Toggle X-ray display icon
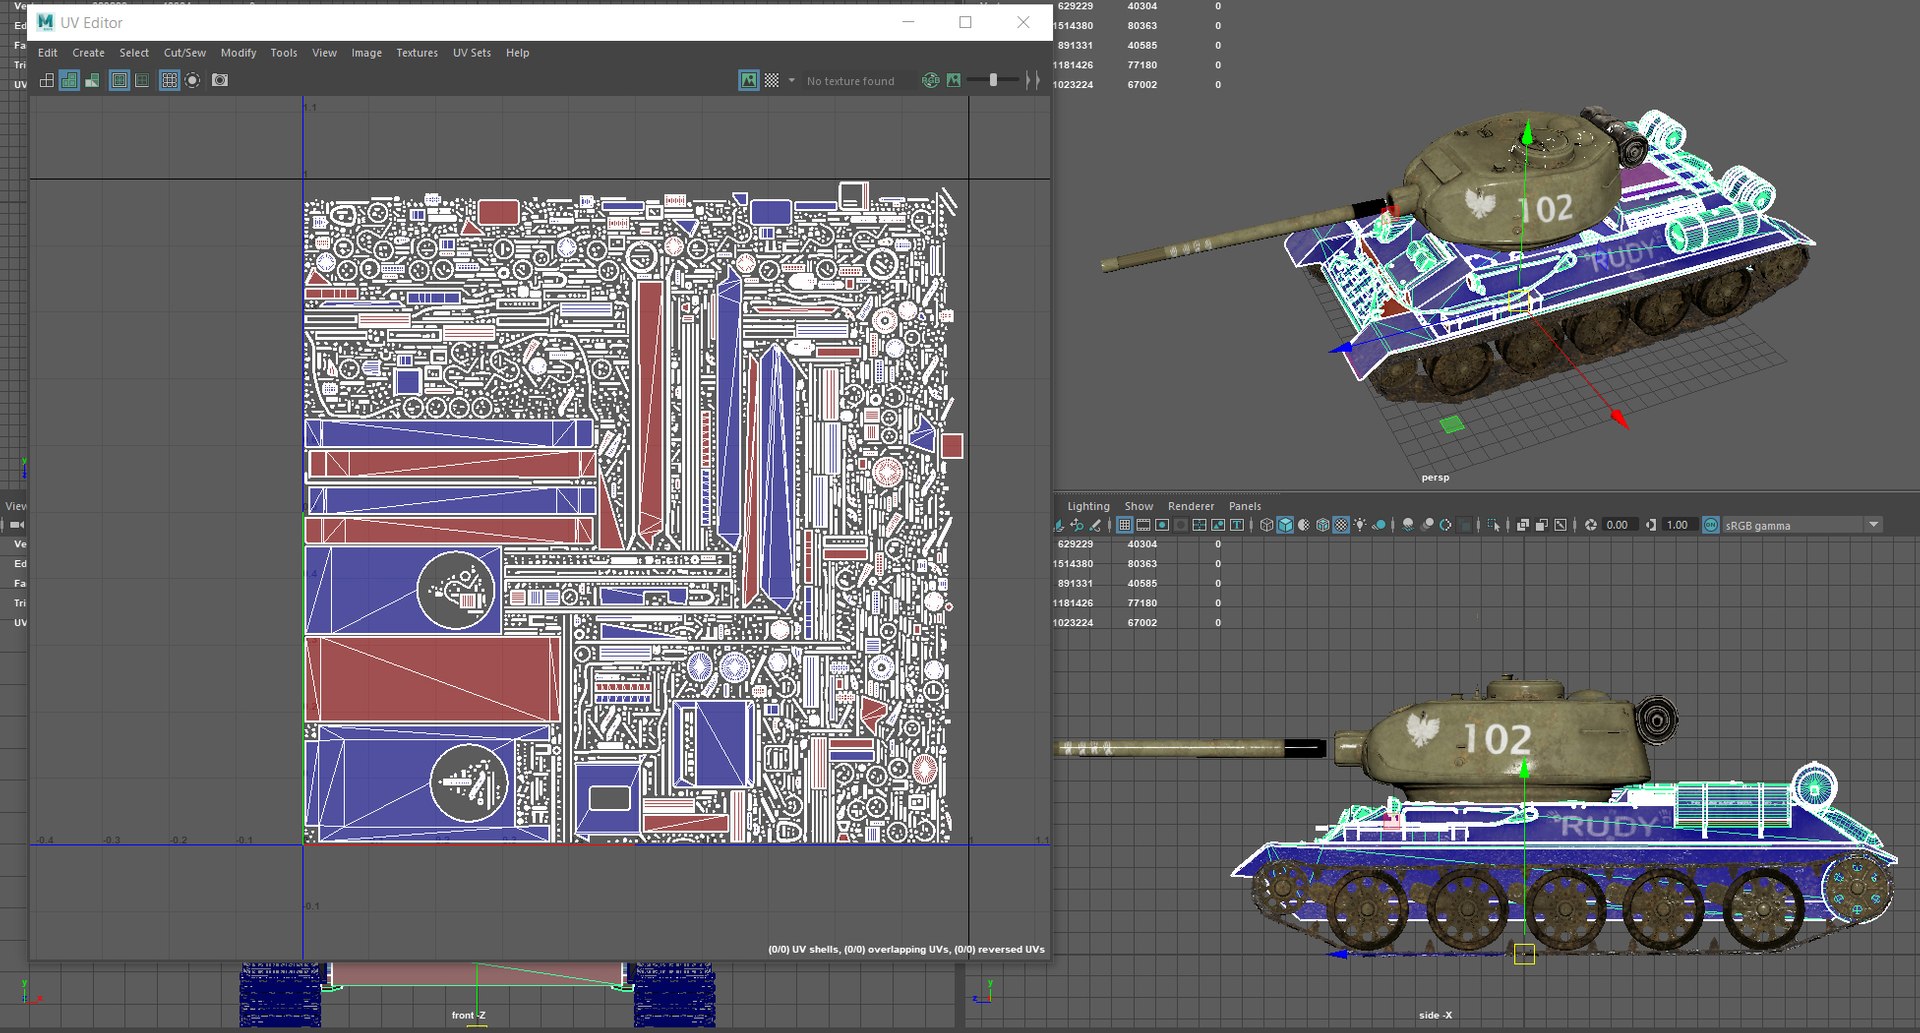 [1523, 525]
